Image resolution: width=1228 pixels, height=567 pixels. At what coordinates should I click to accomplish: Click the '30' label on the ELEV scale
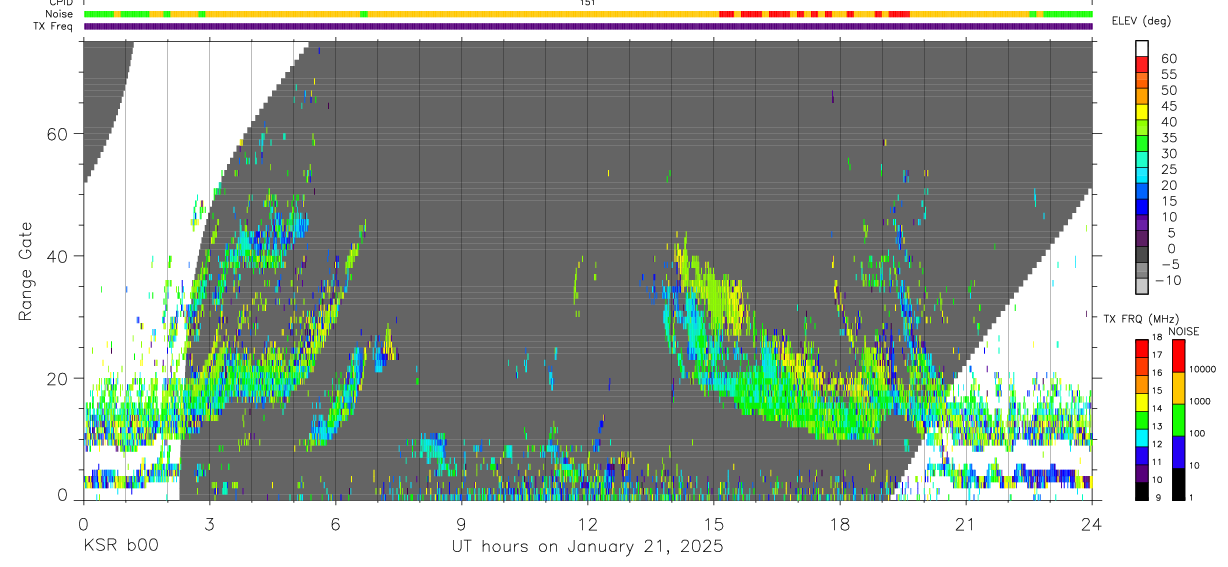[1168, 153]
